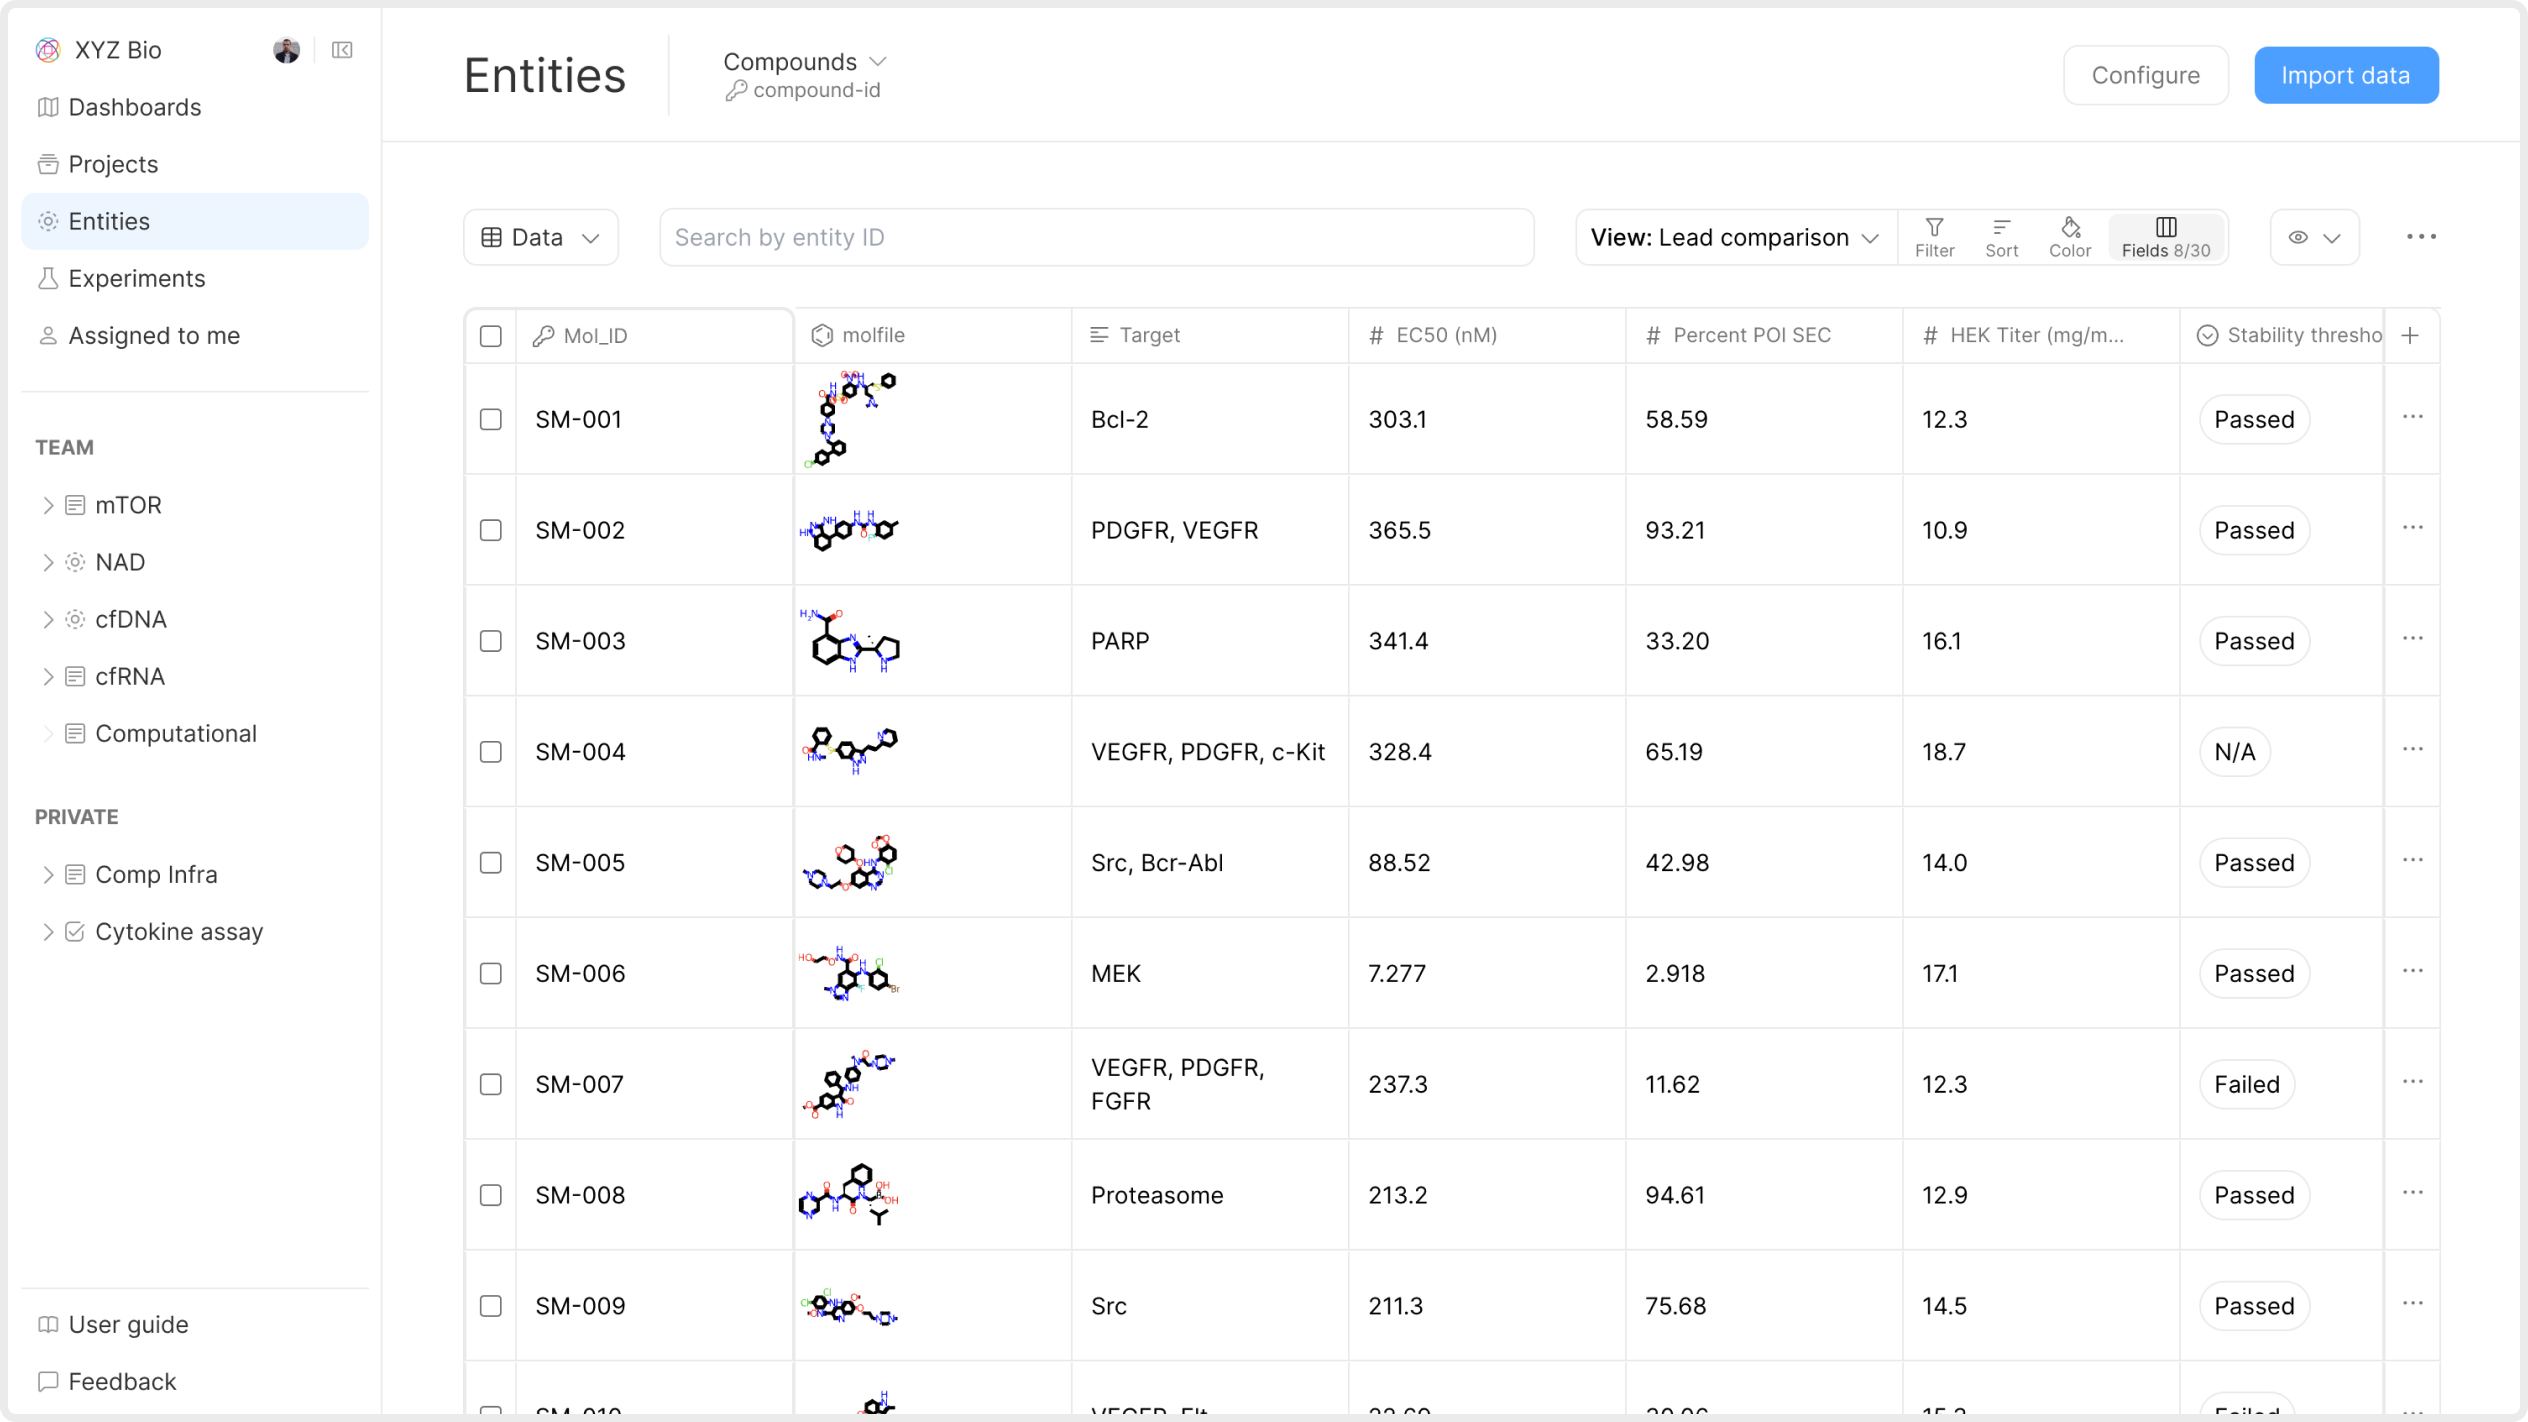Image resolution: width=2528 pixels, height=1422 pixels.
Task: Open the eye visibility dropdown
Action: [x=2314, y=237]
